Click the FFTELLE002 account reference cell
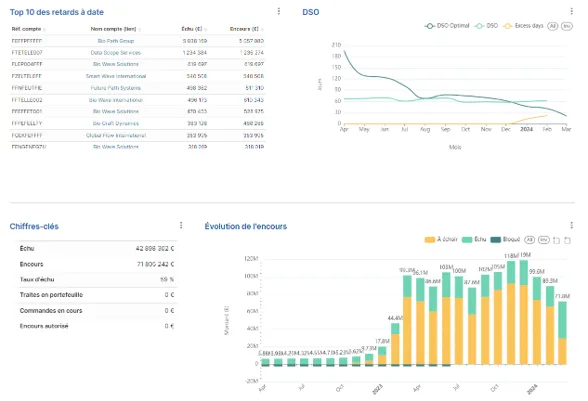Image resolution: width=588 pixels, height=401 pixels. (27, 100)
